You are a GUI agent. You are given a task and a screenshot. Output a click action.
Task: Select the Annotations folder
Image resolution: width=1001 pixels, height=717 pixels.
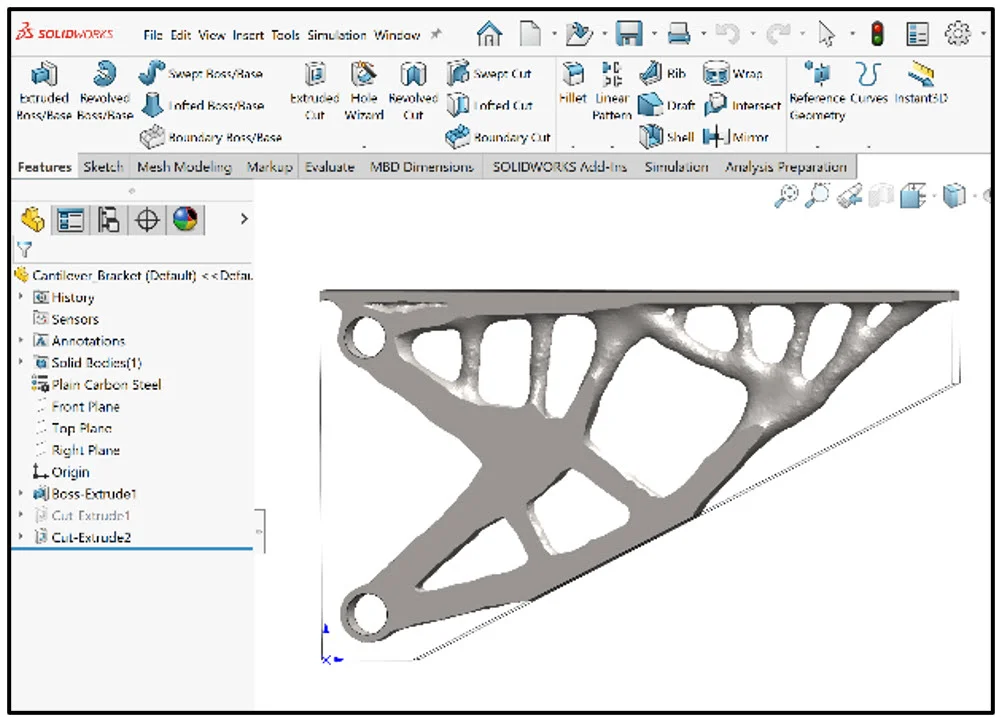[x=90, y=340]
